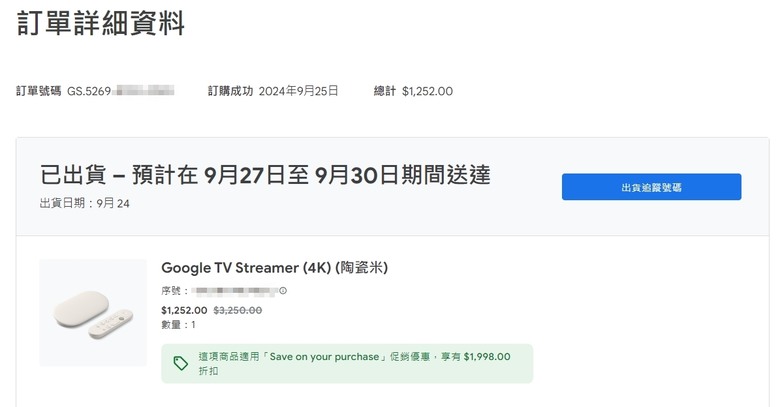The height and width of the screenshot is (407, 780).
Task: Click the Save on your purchase promo message
Action: (354, 363)
